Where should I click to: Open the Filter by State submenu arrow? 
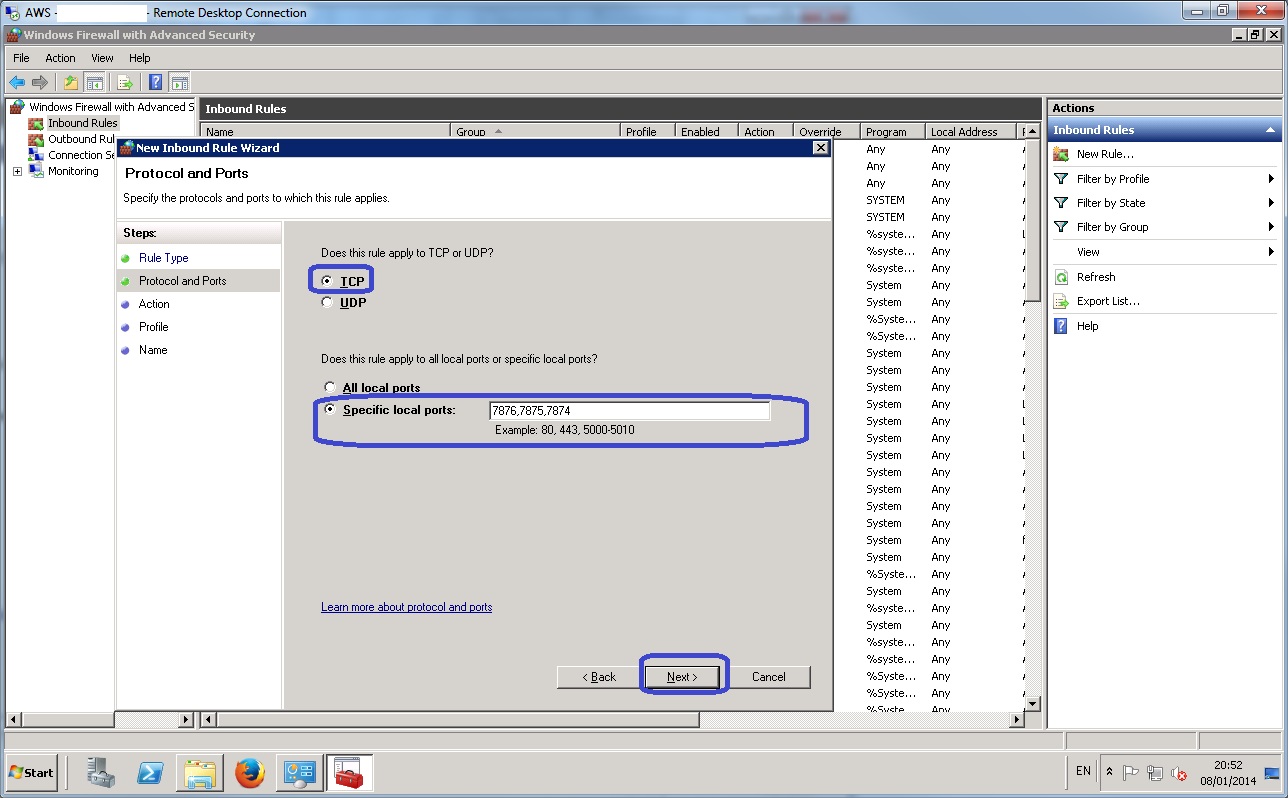point(1271,203)
